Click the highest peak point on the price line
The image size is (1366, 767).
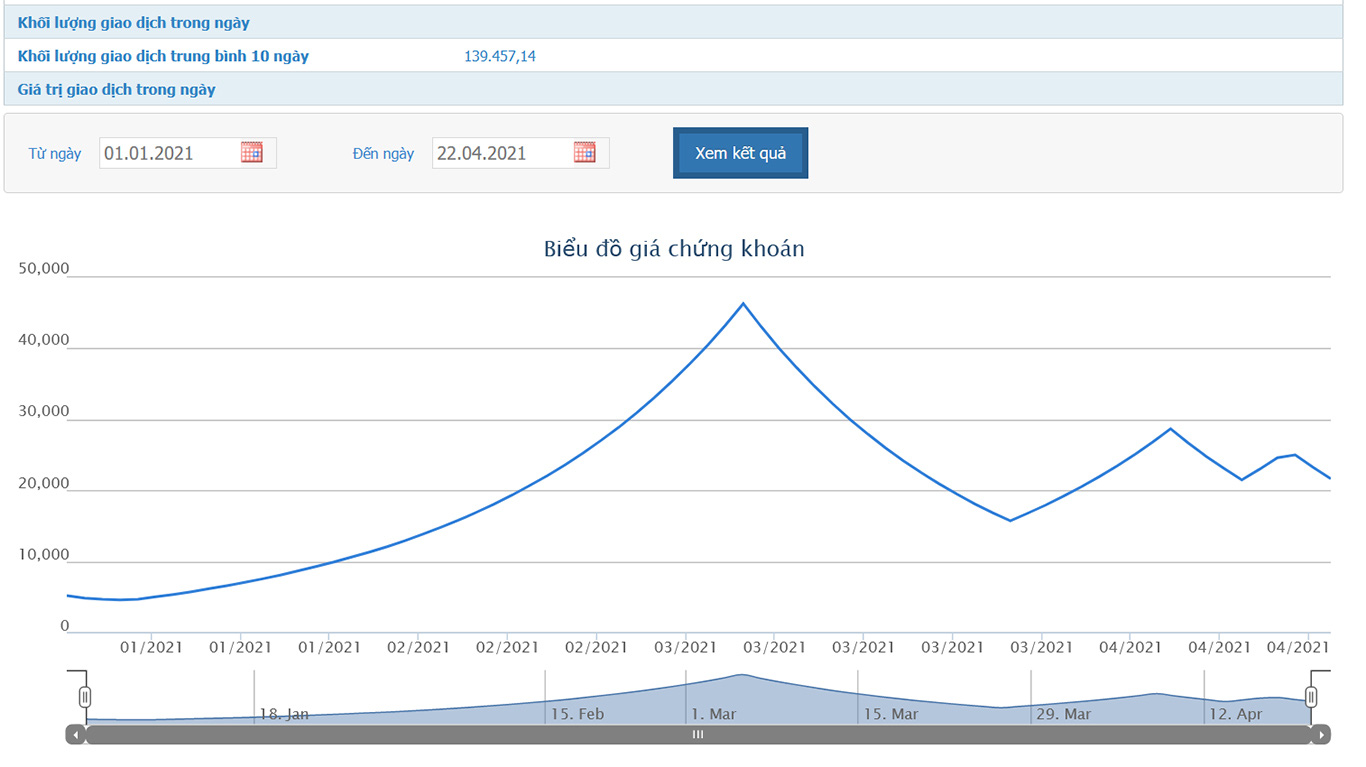click(x=742, y=303)
